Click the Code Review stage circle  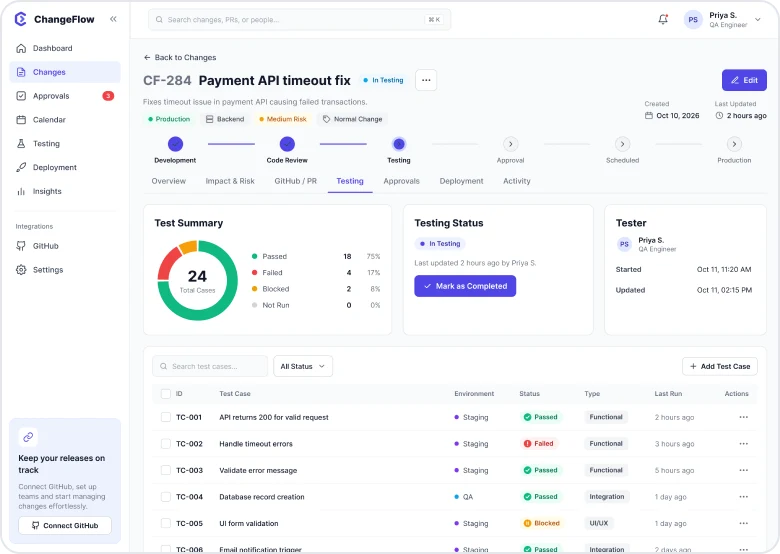(x=287, y=144)
